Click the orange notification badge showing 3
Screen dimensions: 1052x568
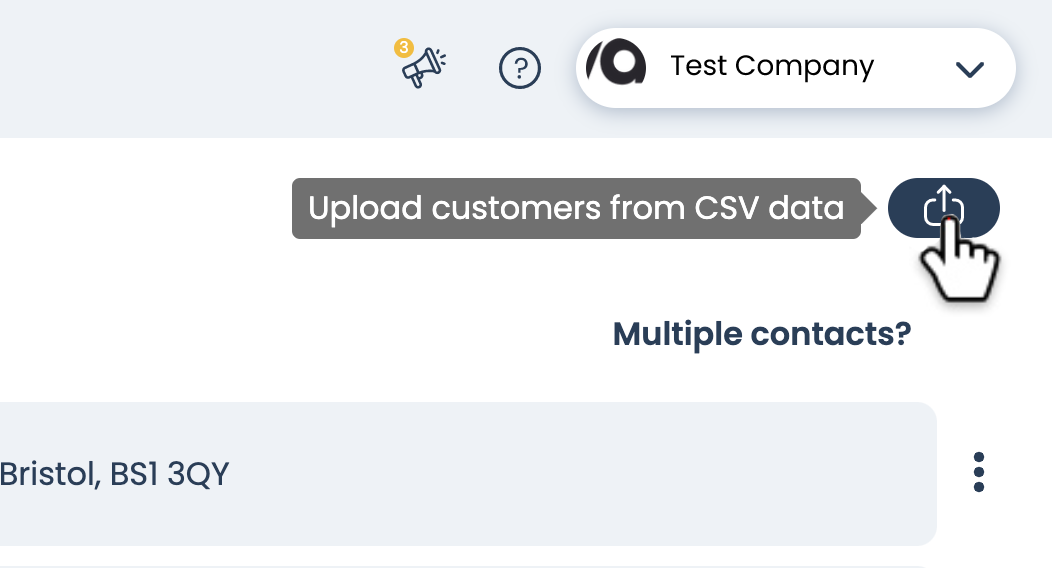(404, 47)
